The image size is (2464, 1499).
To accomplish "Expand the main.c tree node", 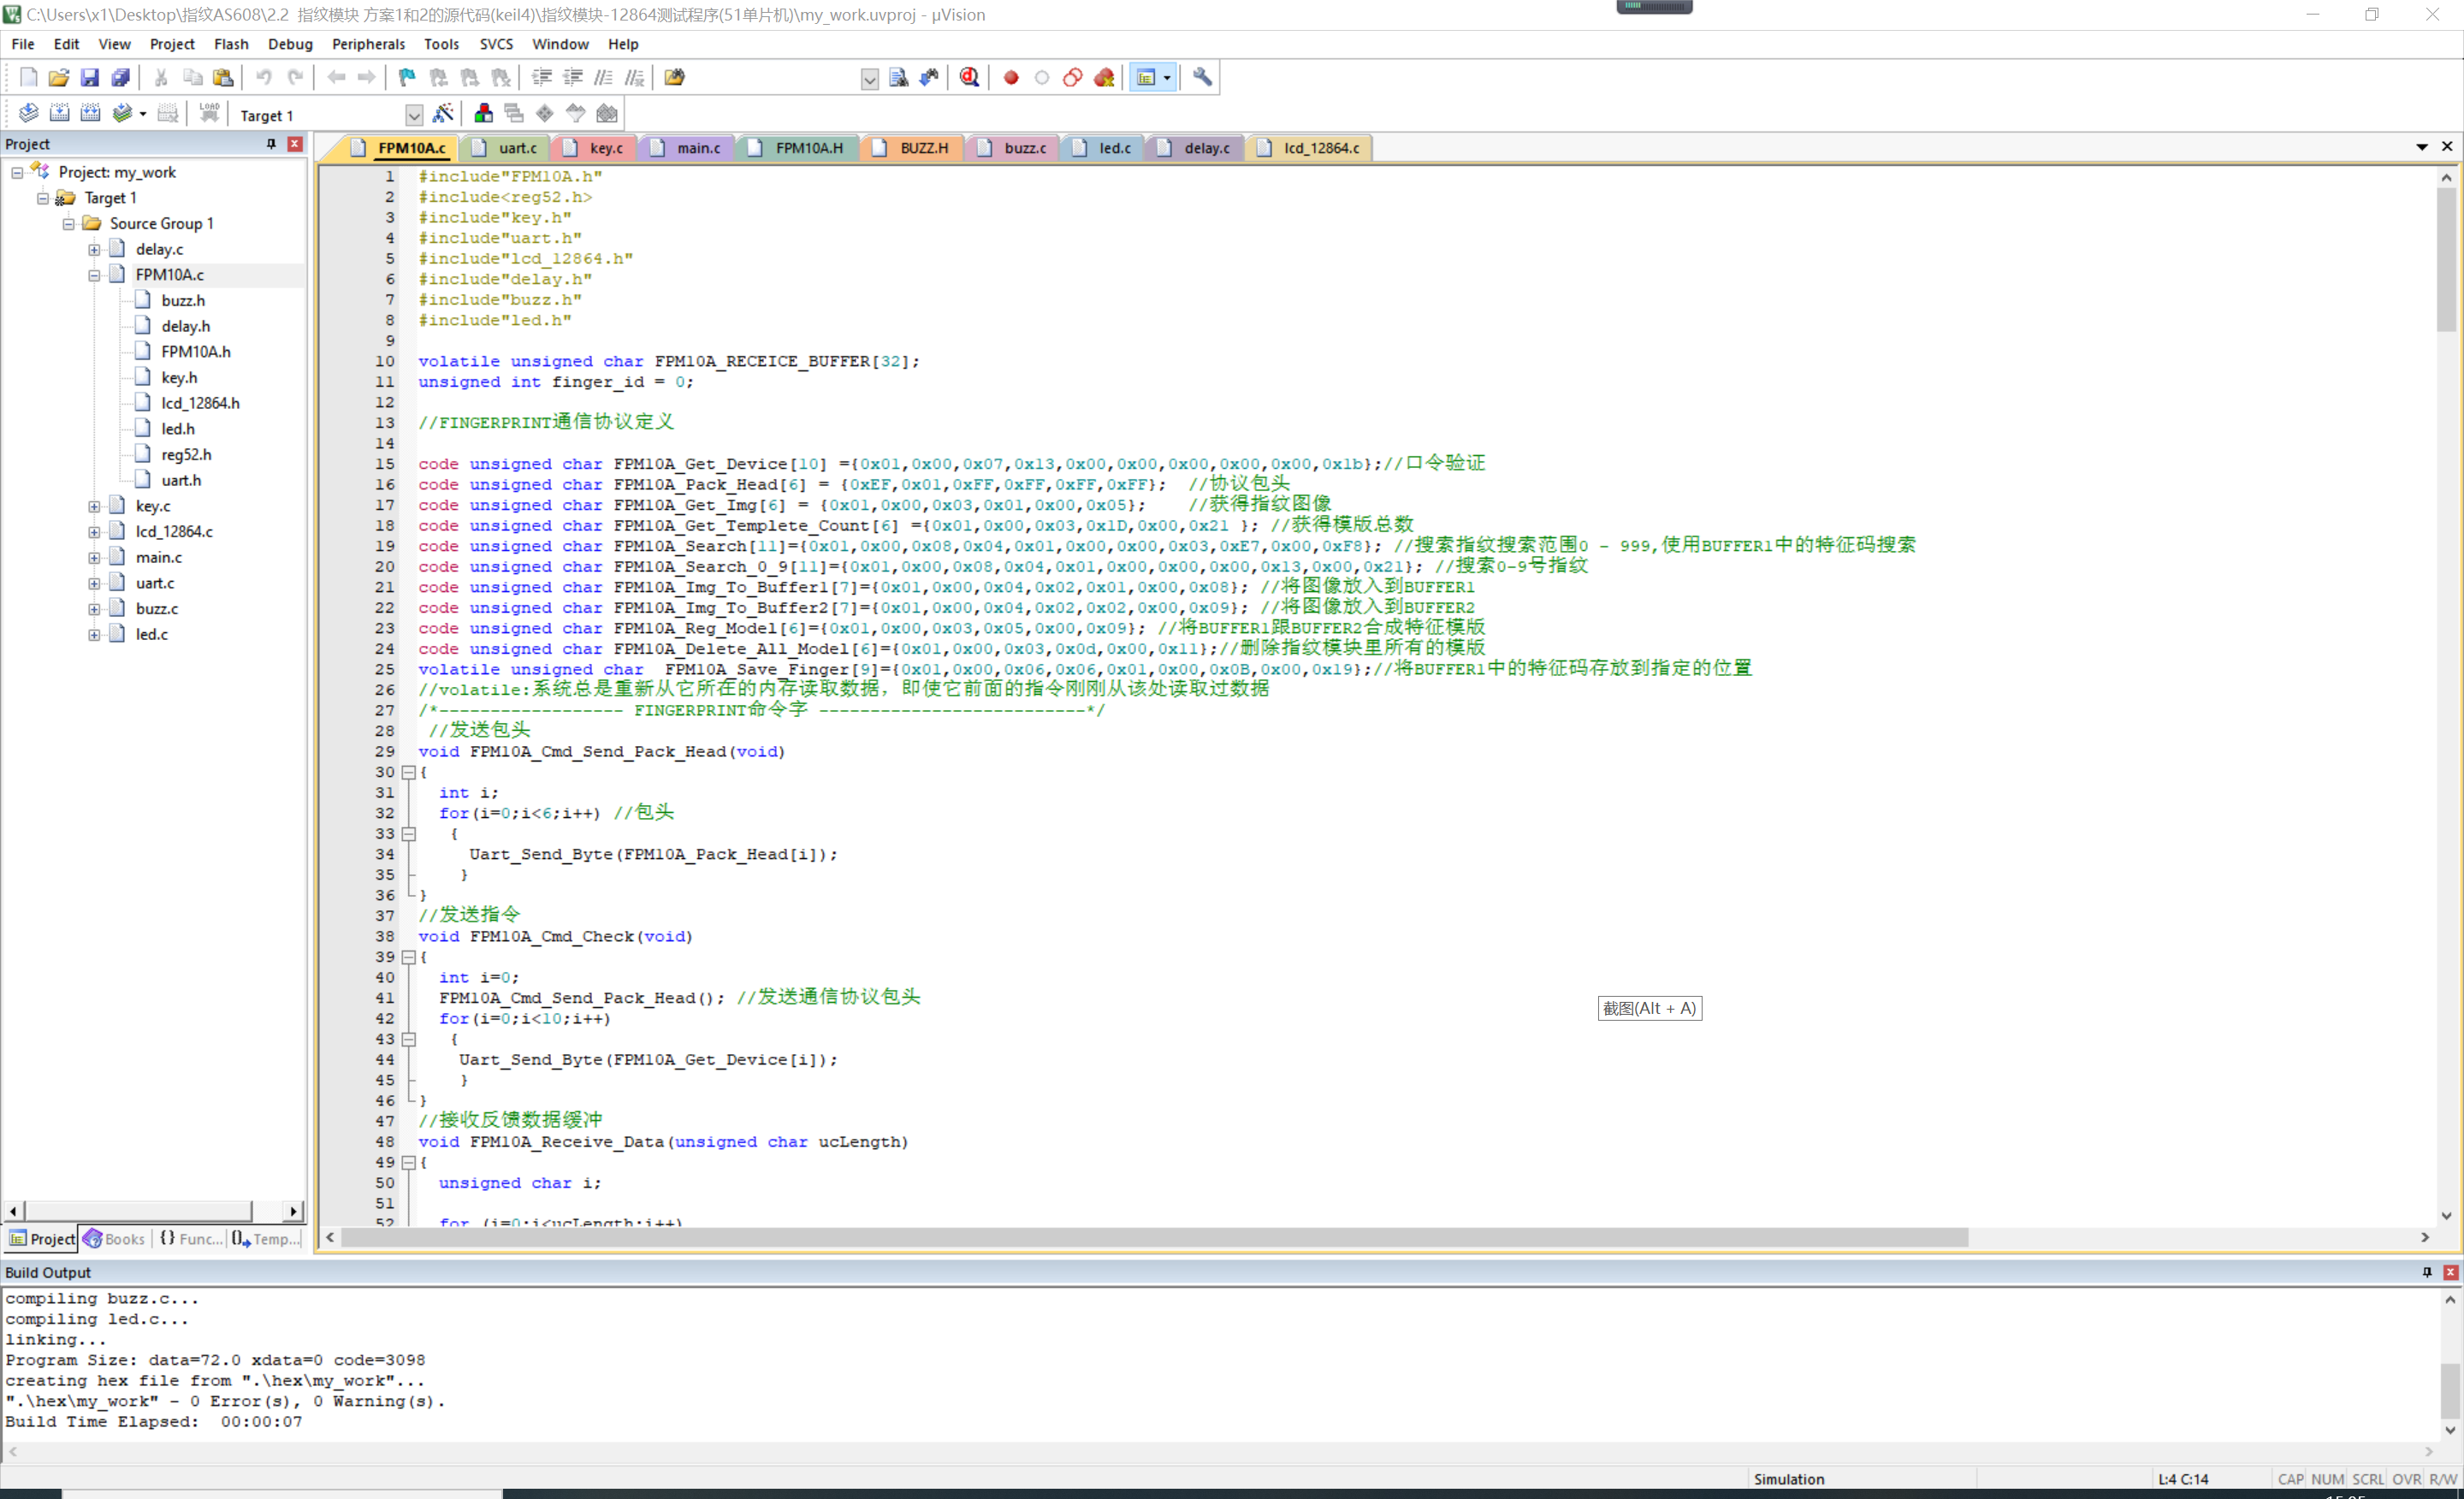I will (x=94, y=558).
